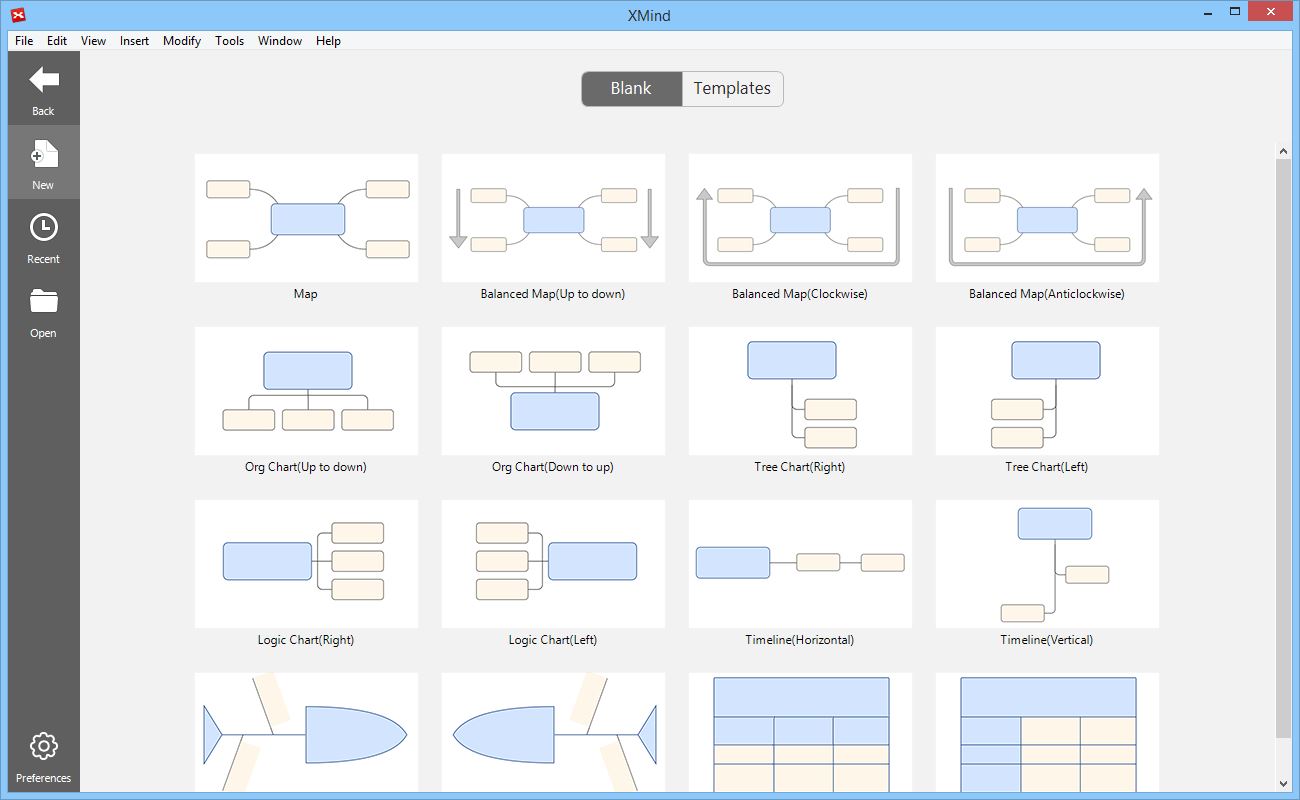The width and height of the screenshot is (1300, 800).
Task: Open the Tools menu
Action: pyautogui.click(x=229, y=41)
